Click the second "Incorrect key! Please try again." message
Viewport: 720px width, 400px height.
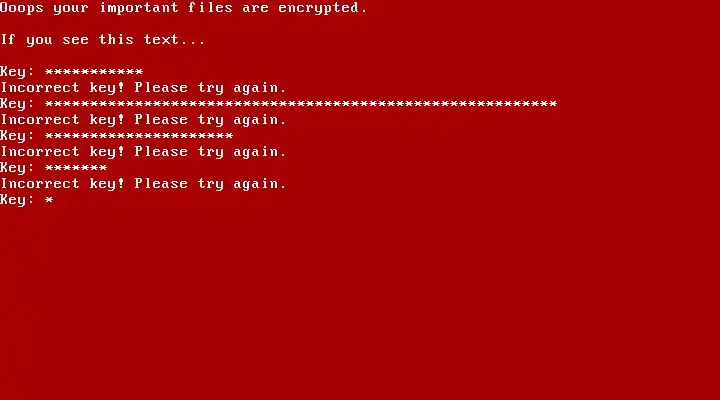(143, 120)
